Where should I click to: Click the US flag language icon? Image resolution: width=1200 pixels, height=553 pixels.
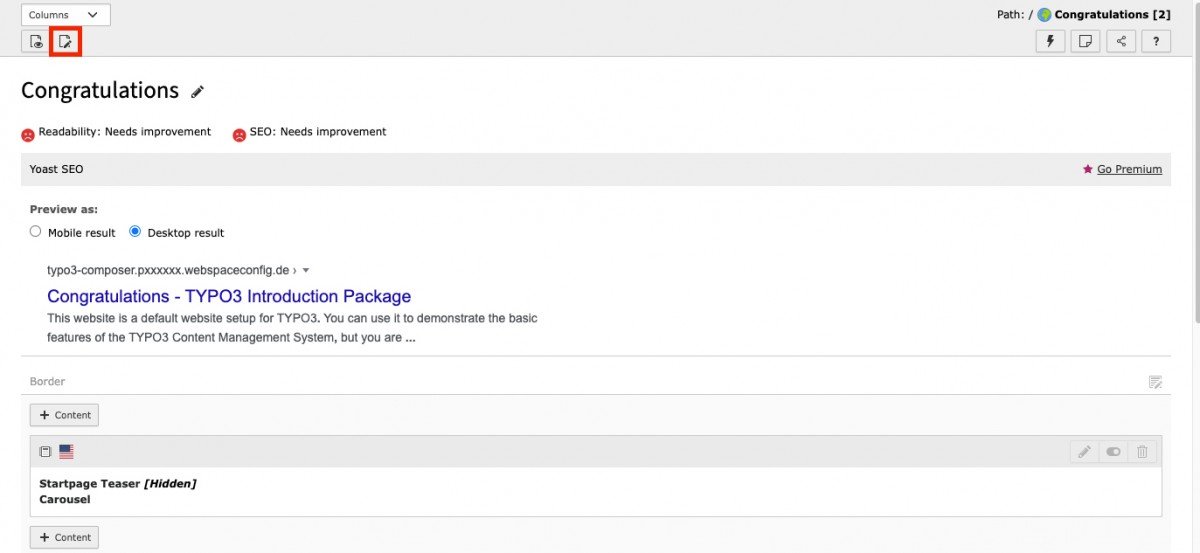(x=66, y=452)
